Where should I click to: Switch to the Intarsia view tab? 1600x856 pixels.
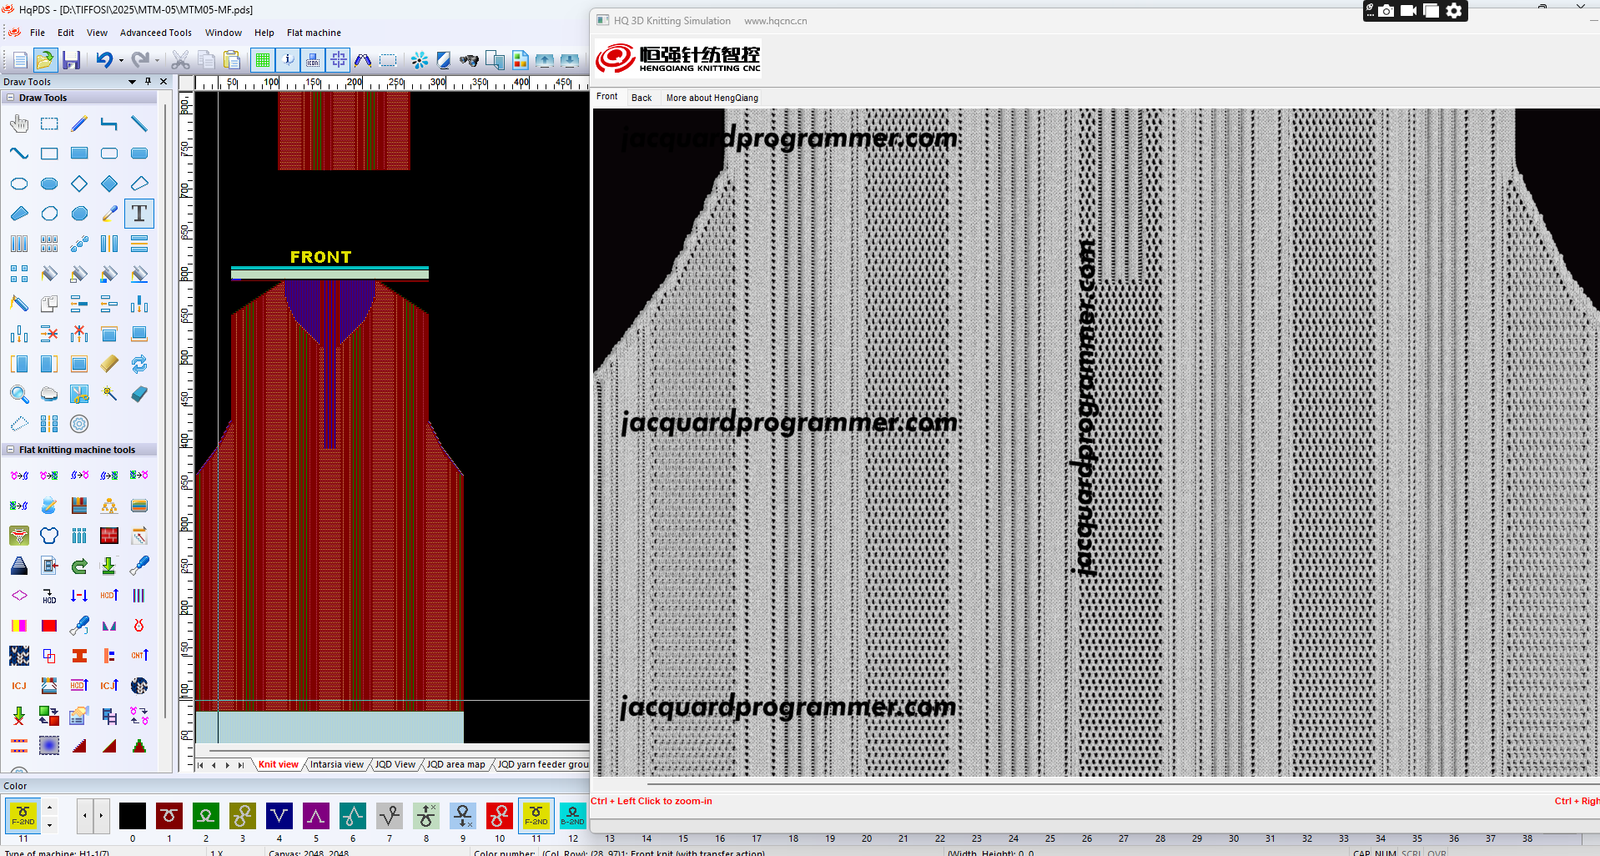point(336,765)
